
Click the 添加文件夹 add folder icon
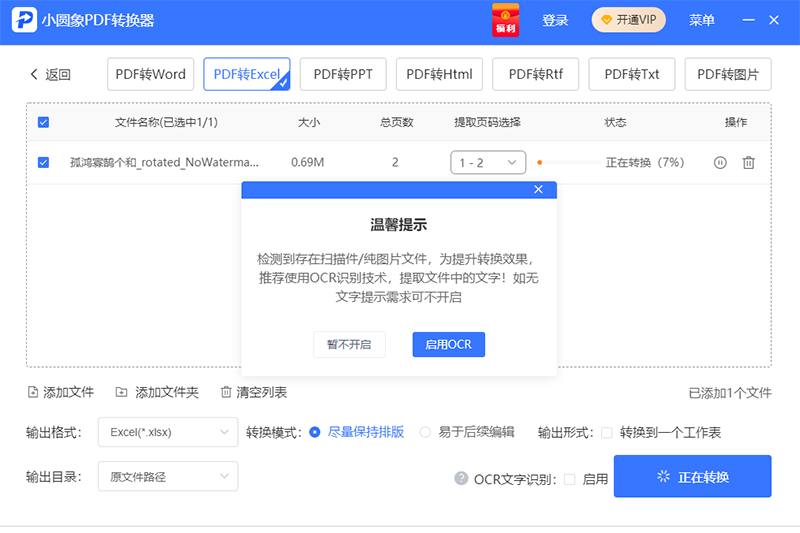[122, 392]
